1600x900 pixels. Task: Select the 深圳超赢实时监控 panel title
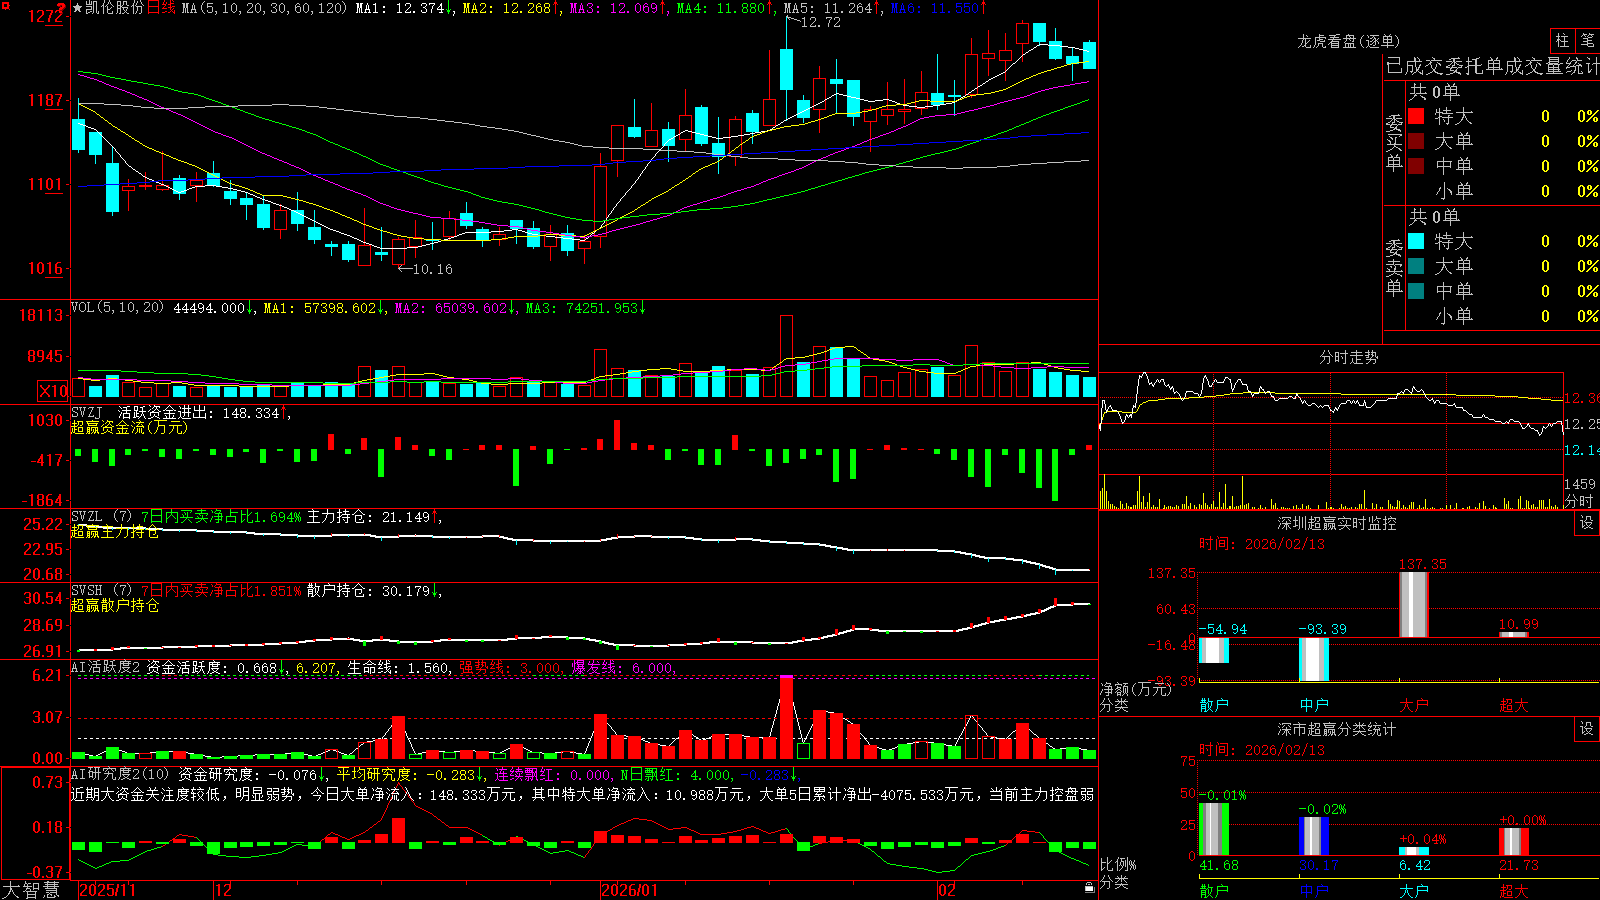click(1337, 523)
